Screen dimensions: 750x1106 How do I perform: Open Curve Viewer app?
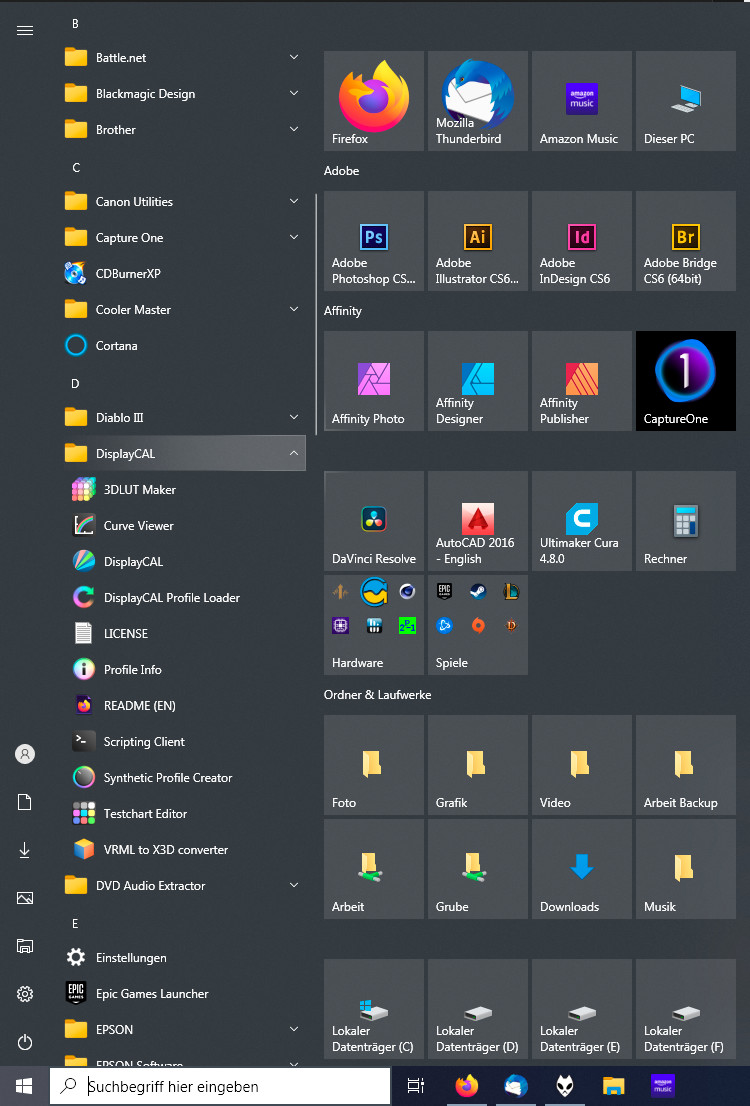pos(185,525)
